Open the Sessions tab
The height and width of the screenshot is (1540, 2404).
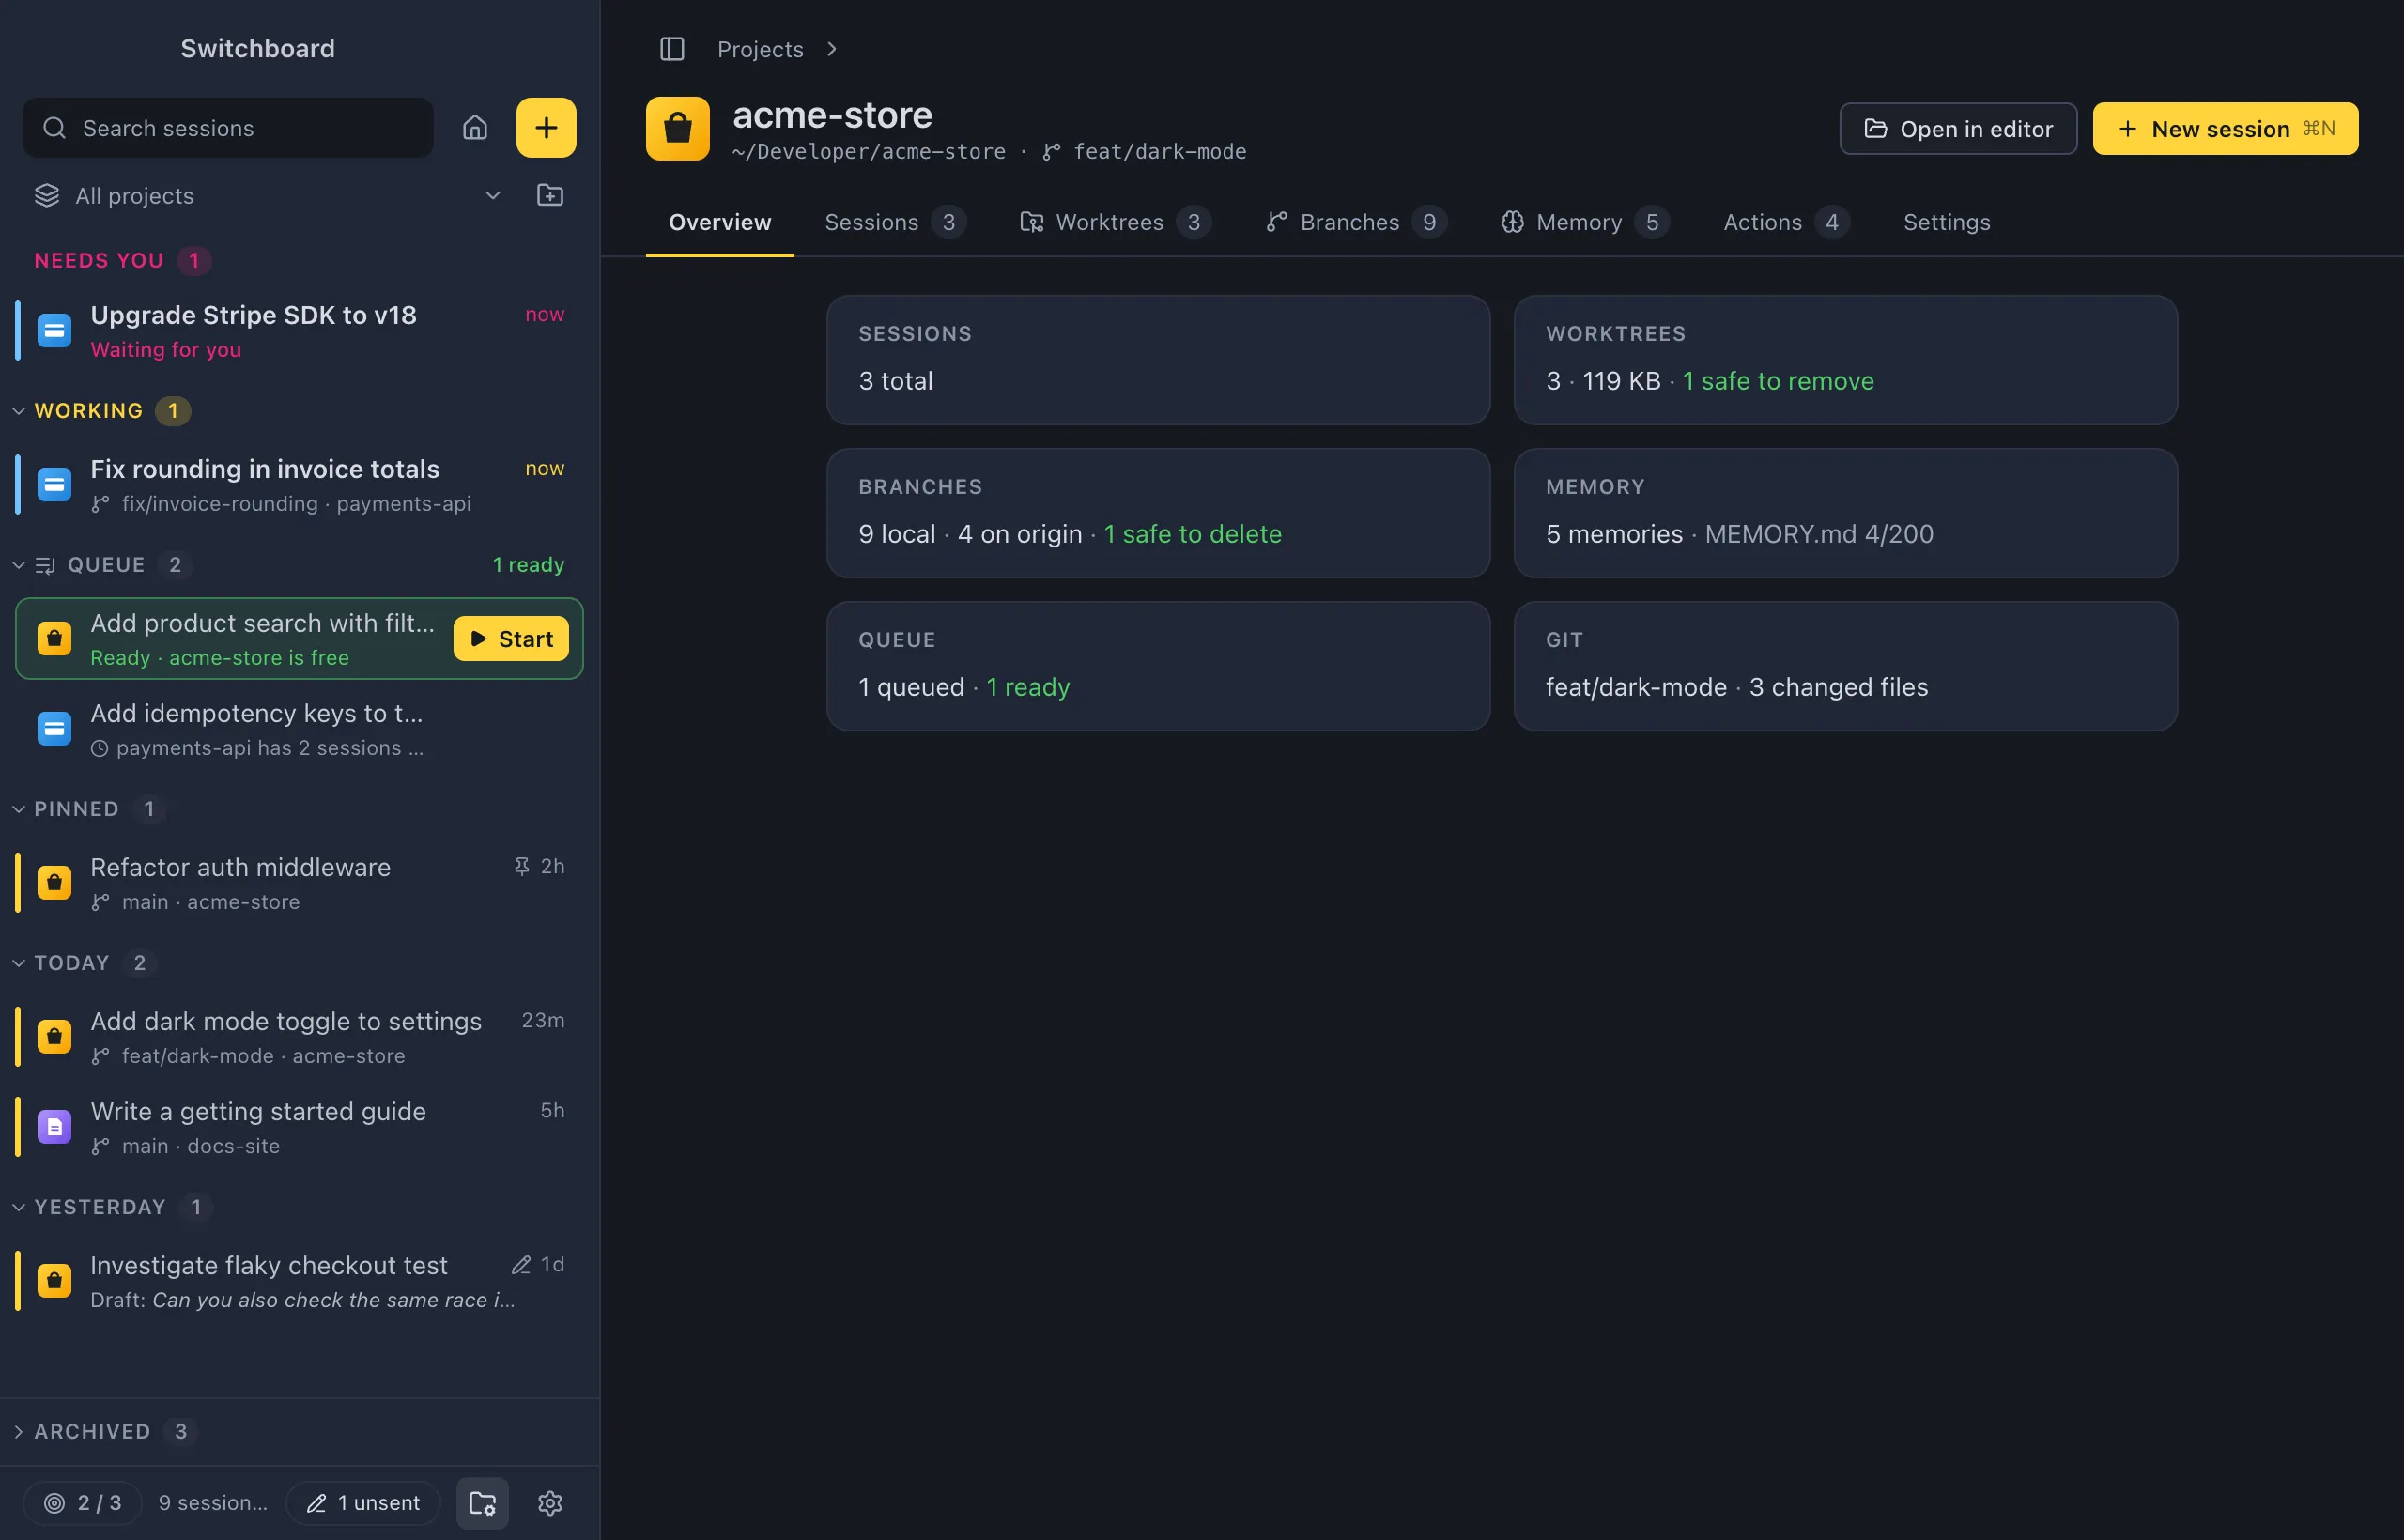[x=895, y=222]
